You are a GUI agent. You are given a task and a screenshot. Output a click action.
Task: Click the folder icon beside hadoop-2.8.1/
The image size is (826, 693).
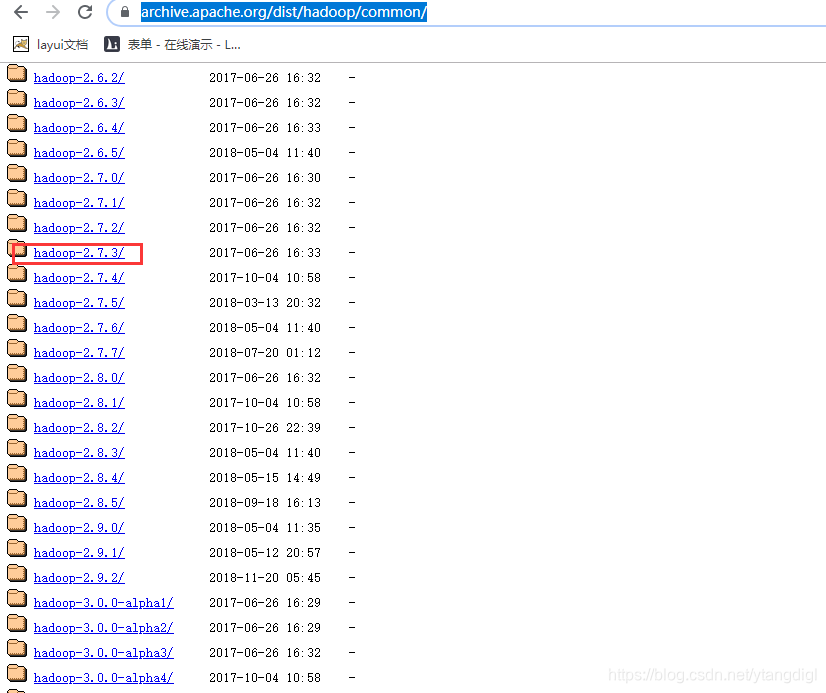tap(17, 398)
